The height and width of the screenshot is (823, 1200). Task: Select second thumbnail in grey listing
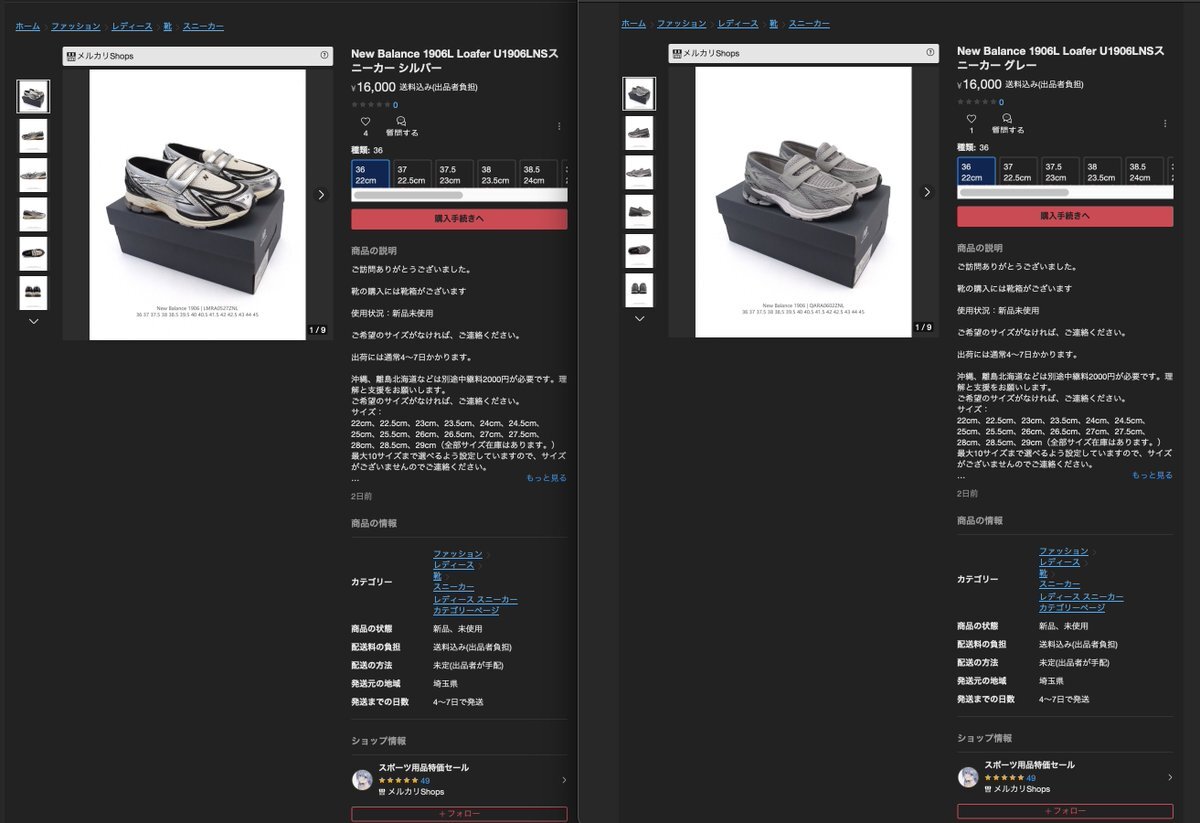639,133
